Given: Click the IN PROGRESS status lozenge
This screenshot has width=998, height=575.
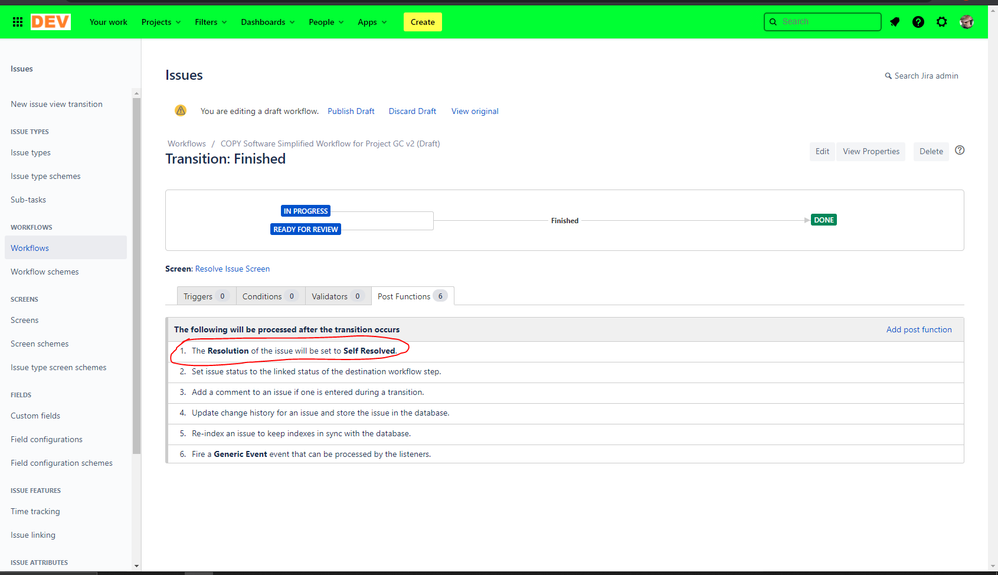Looking at the screenshot, I should pos(306,211).
